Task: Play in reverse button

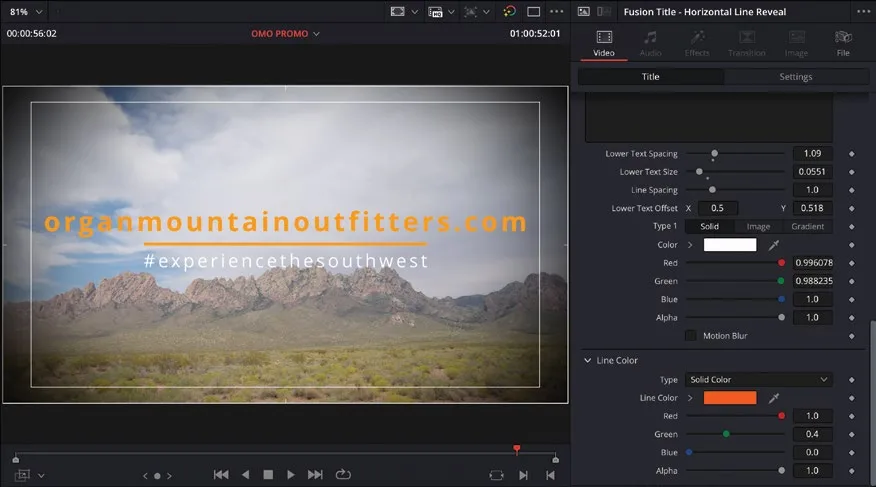Action: coord(246,475)
